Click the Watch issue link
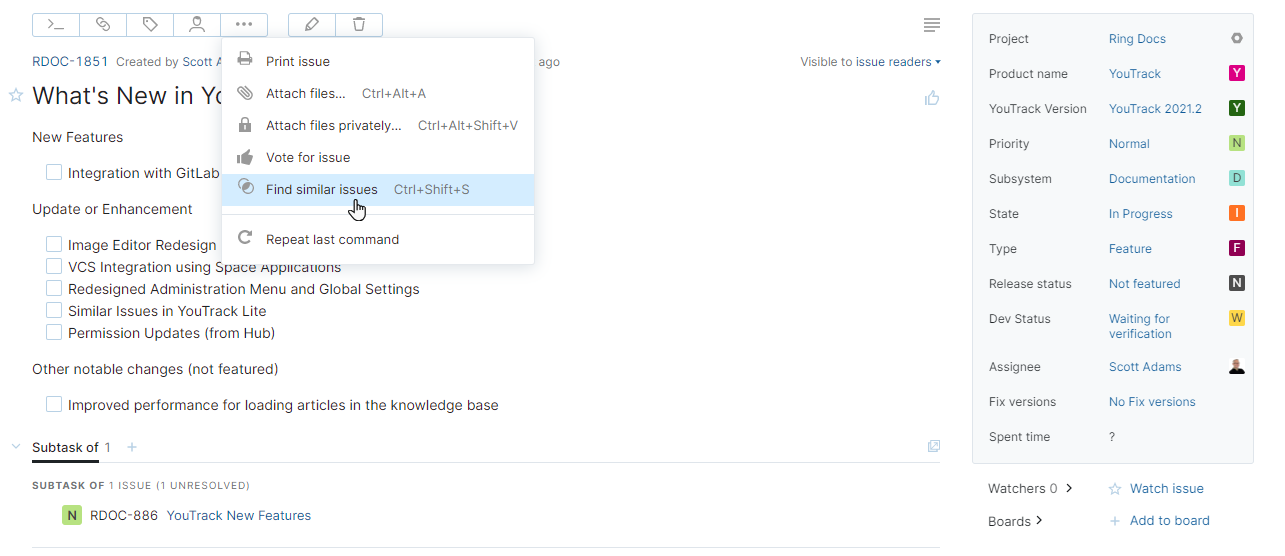The height and width of the screenshot is (556, 1285). click(1167, 489)
